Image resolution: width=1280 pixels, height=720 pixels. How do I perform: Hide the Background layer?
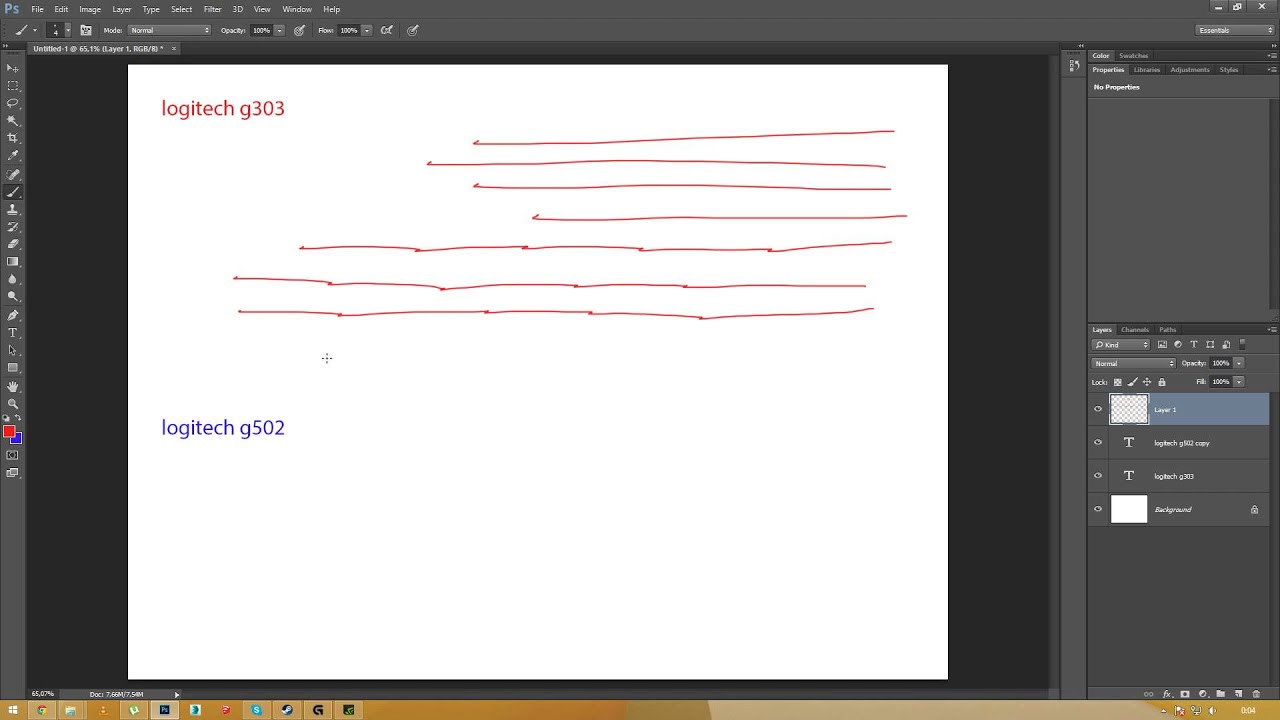tap(1098, 509)
